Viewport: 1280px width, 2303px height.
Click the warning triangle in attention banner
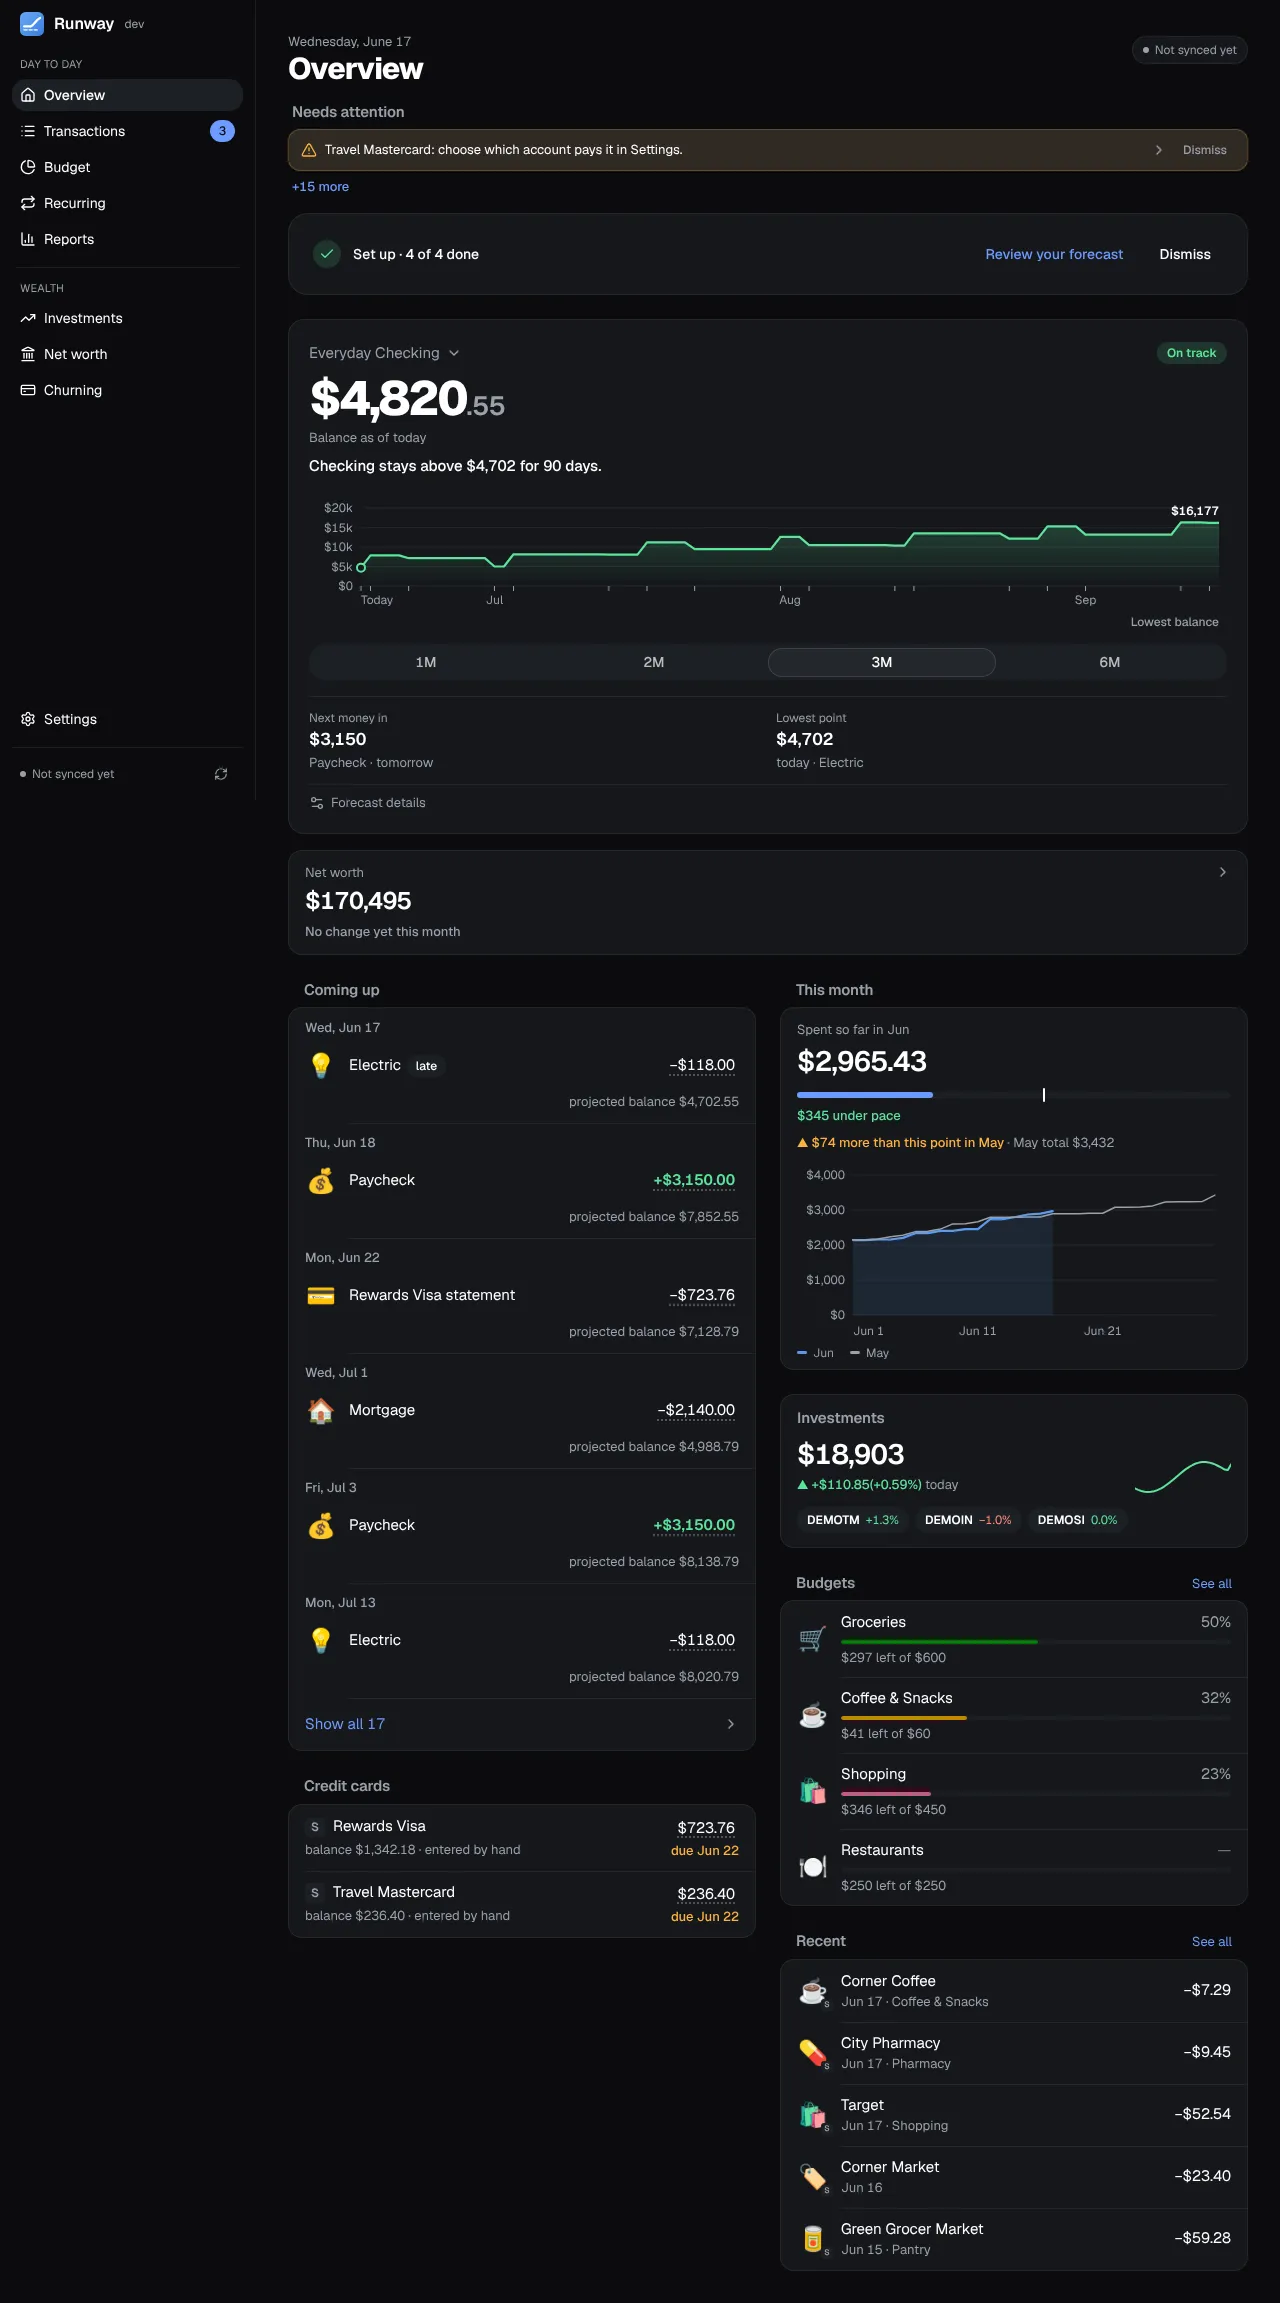click(309, 150)
